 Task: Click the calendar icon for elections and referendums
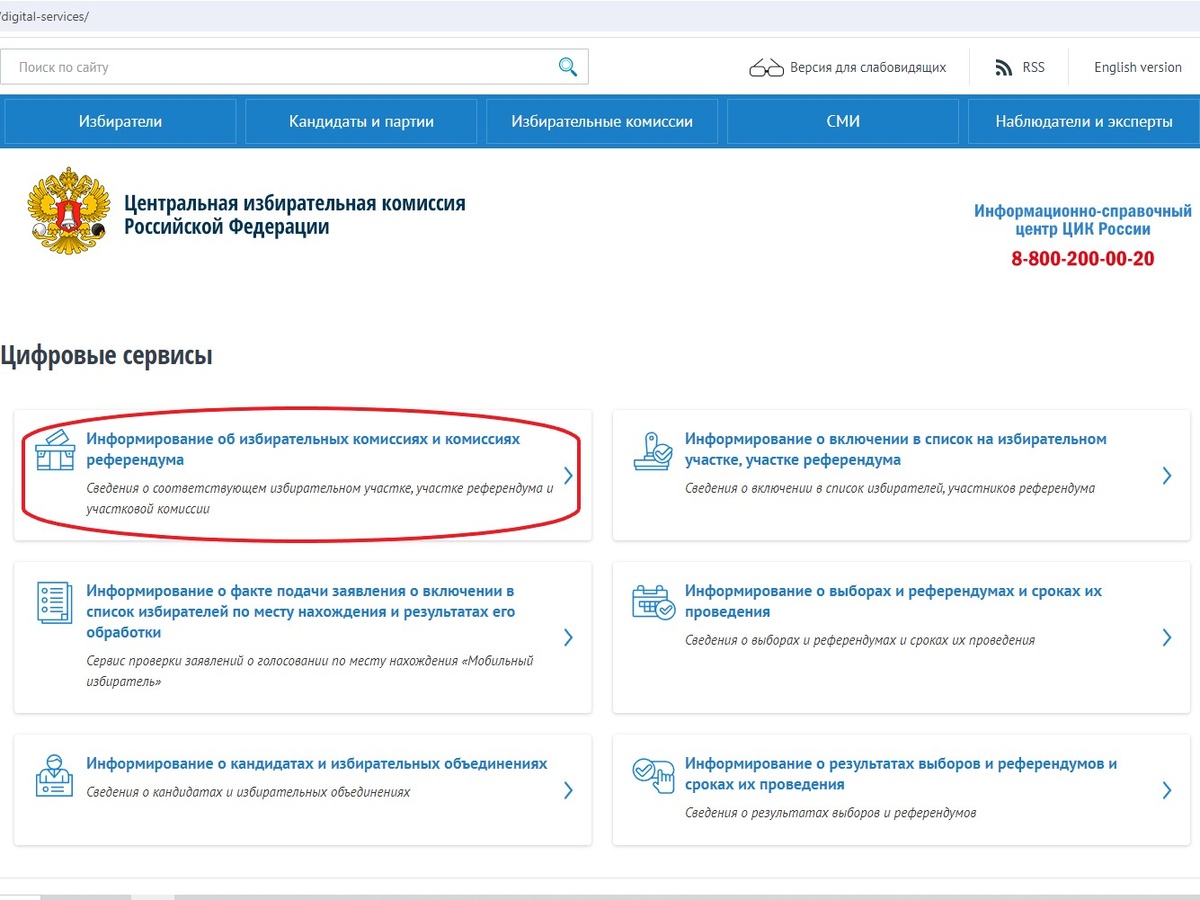pos(653,601)
